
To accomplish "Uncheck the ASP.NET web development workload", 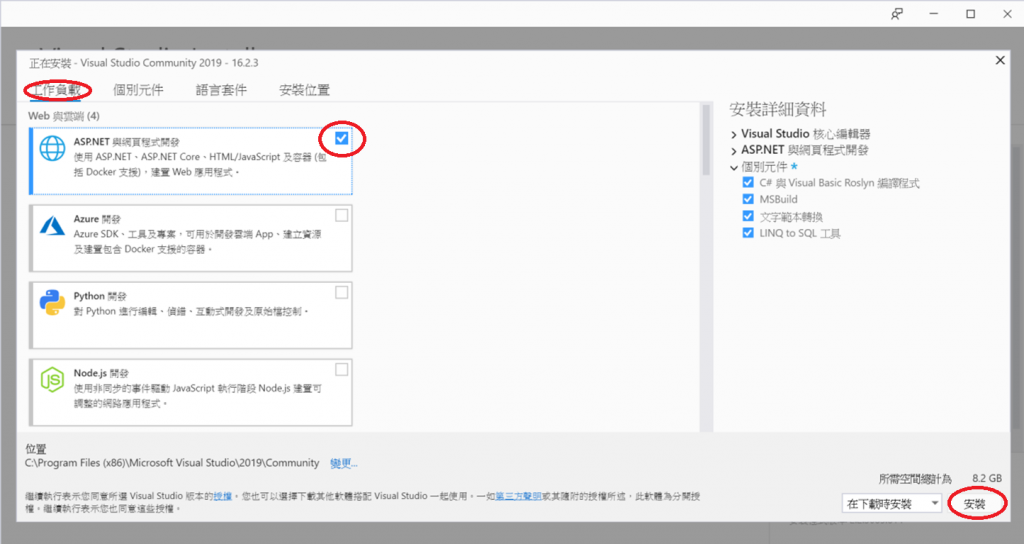I will (342, 138).
